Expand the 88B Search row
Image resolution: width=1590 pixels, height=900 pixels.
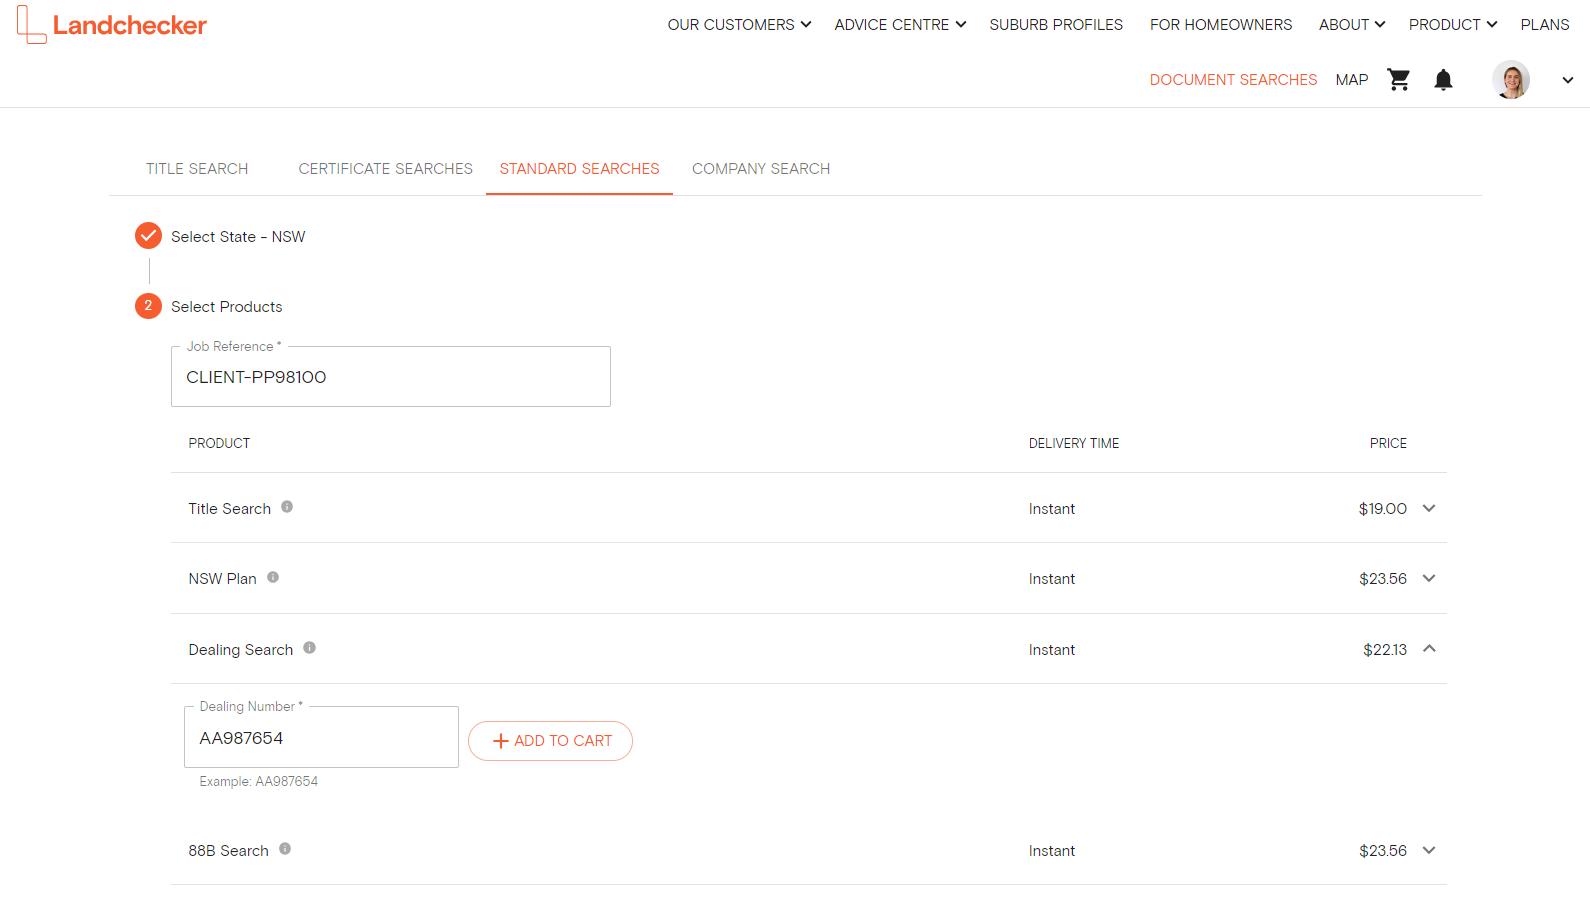[x=1429, y=850]
